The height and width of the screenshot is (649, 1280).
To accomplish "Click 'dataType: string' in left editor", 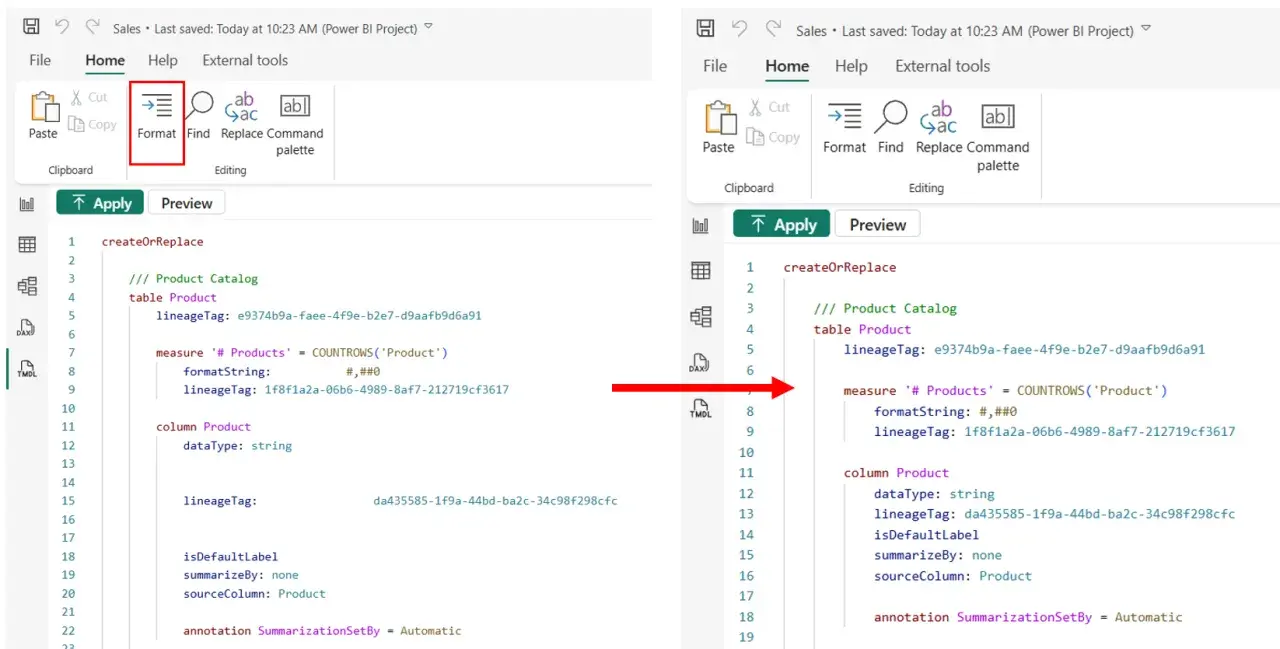I will [237, 445].
